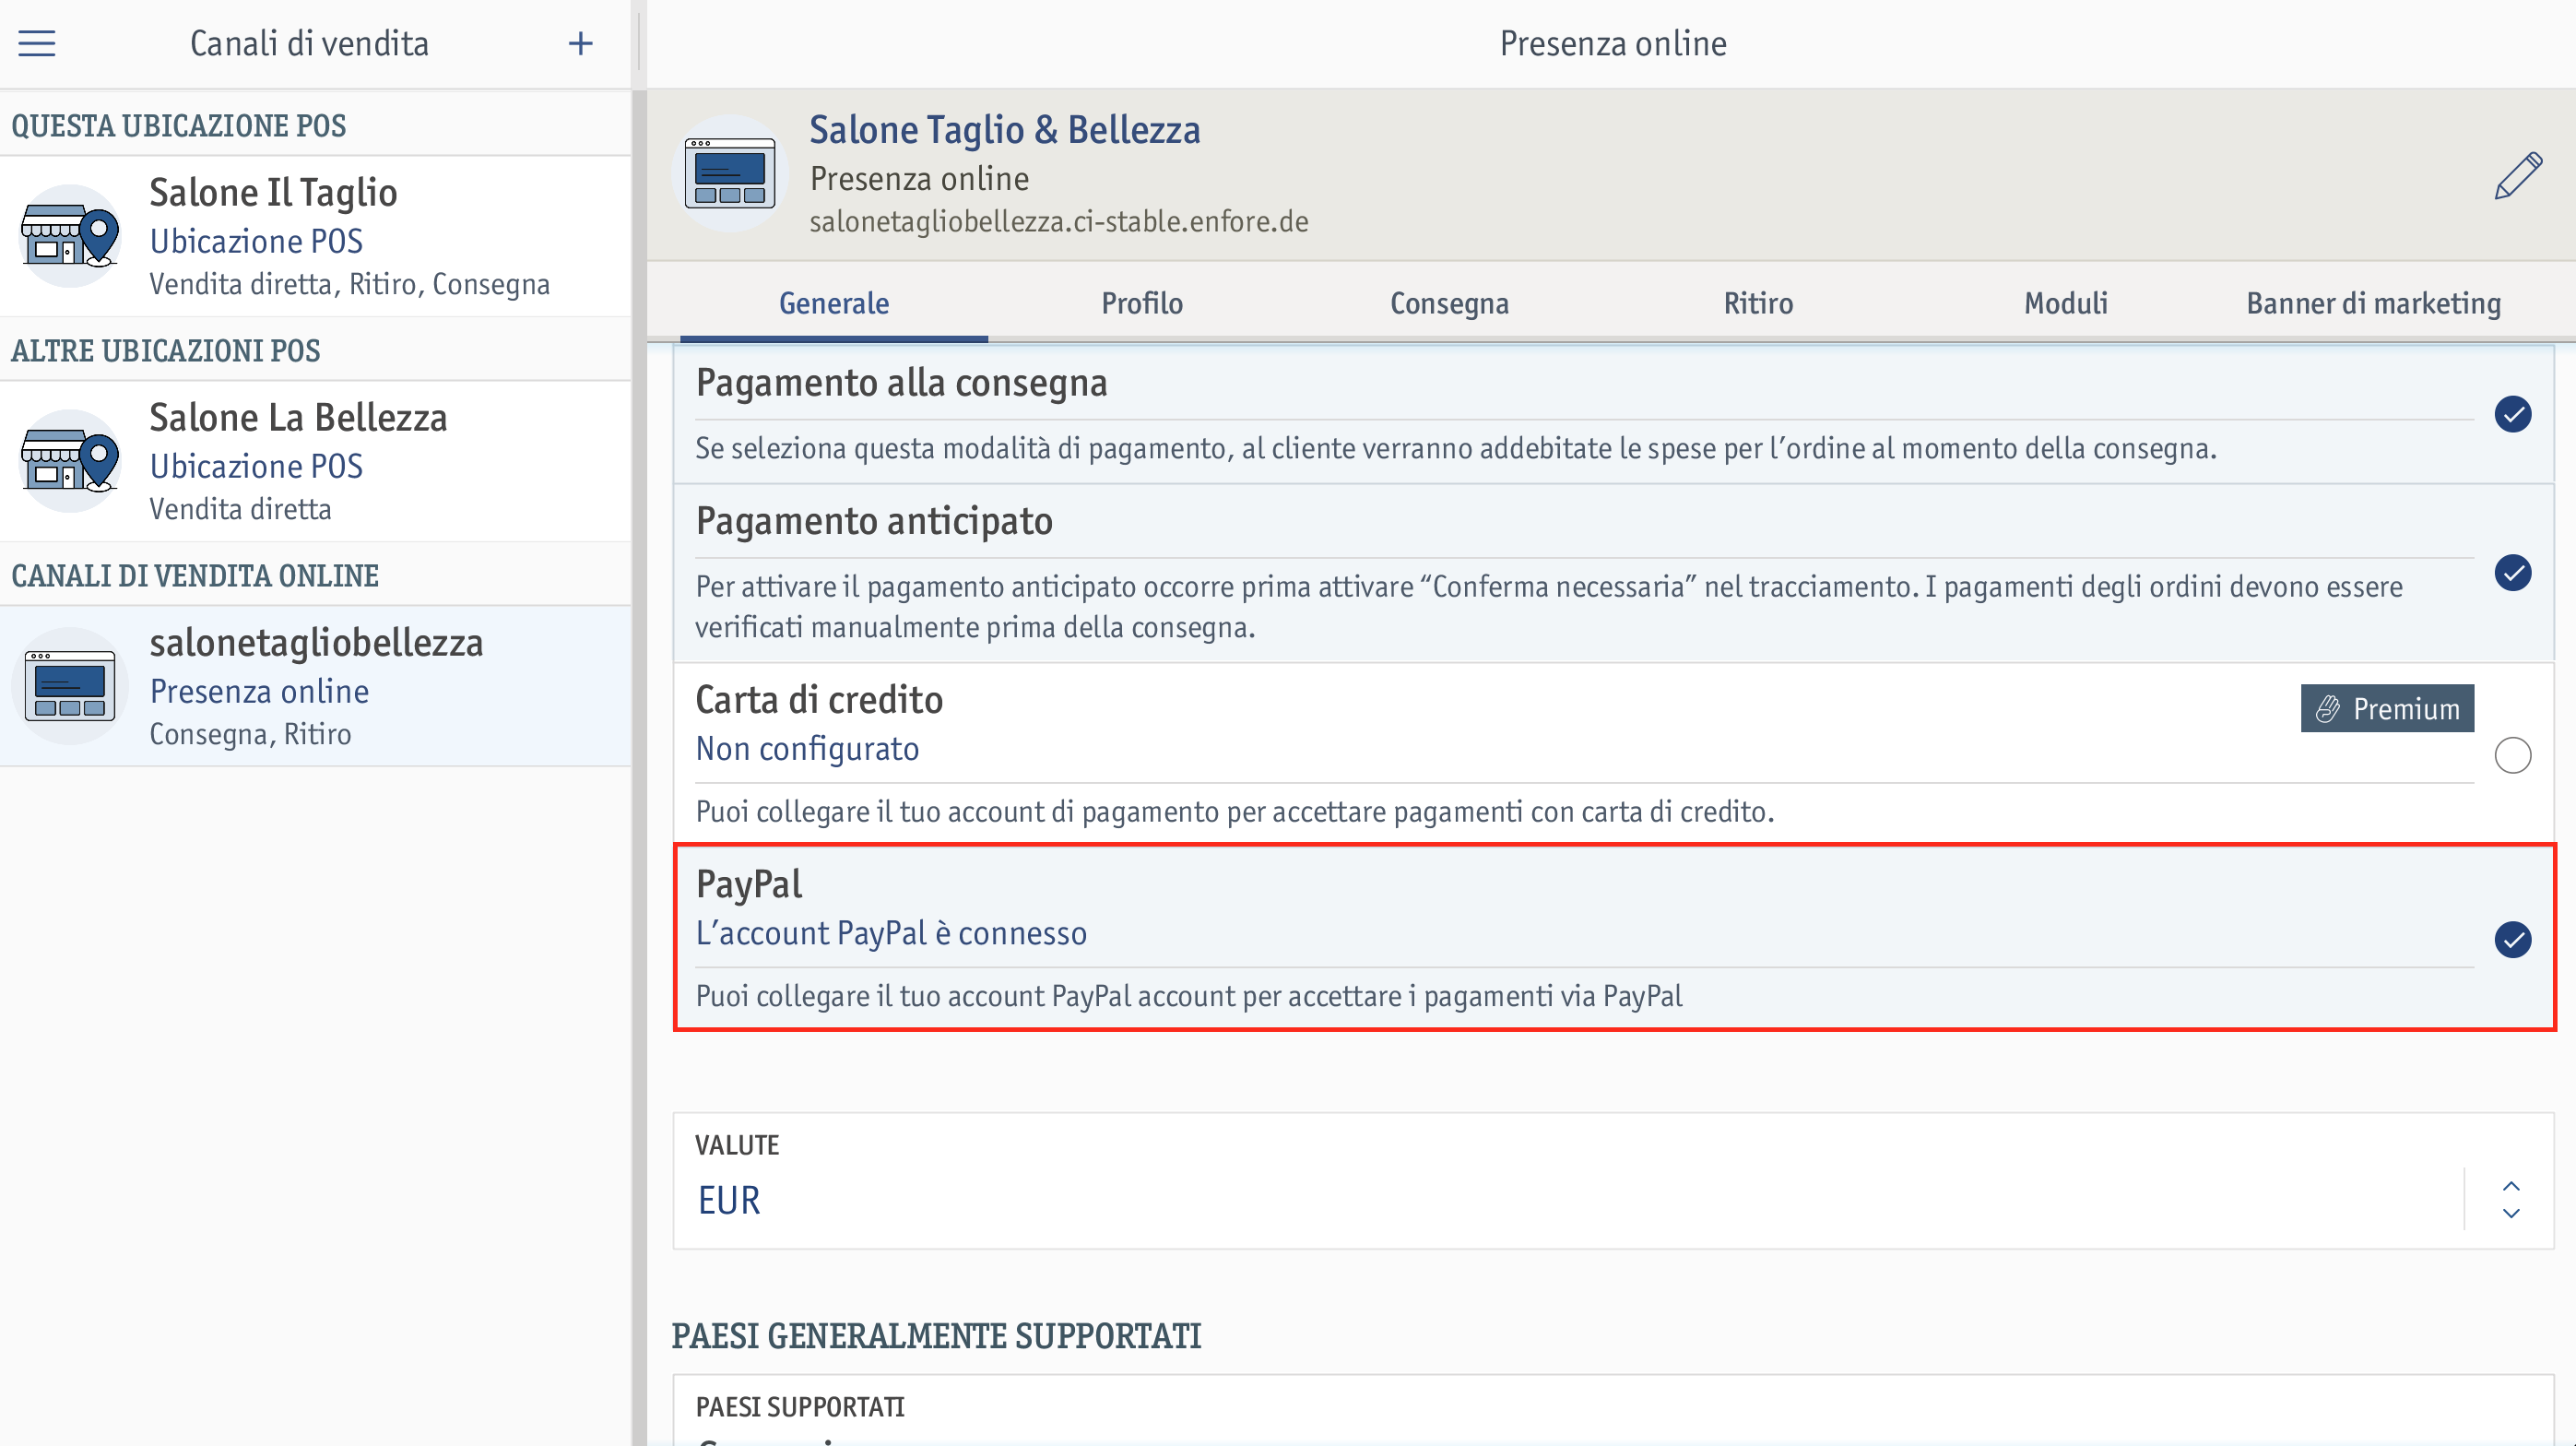2576x1446 pixels.
Task: Click the Salone Il Taglio store location icon
Action: pyautogui.click(x=69, y=237)
